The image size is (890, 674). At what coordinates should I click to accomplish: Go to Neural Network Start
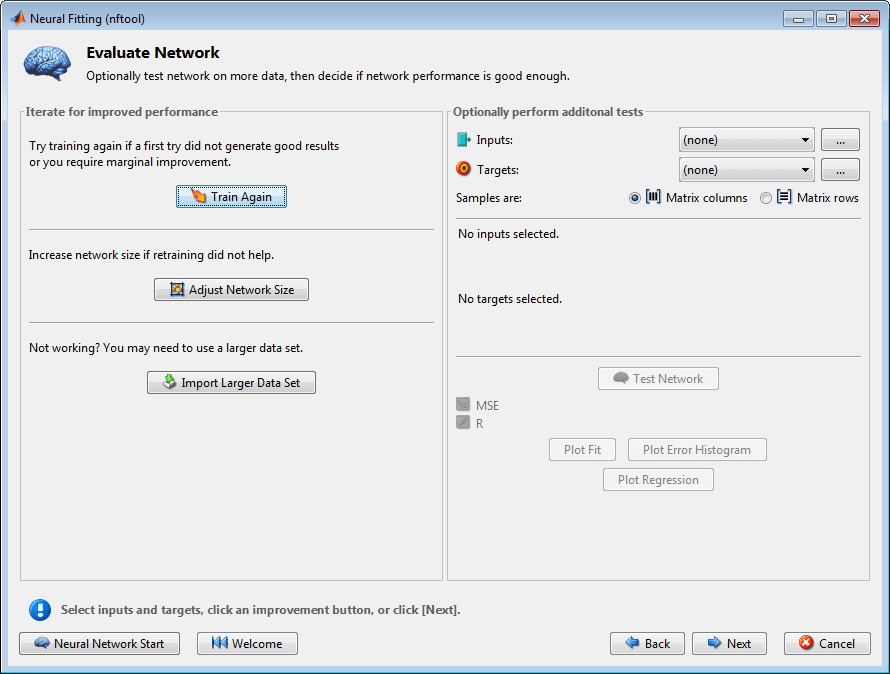(x=99, y=643)
